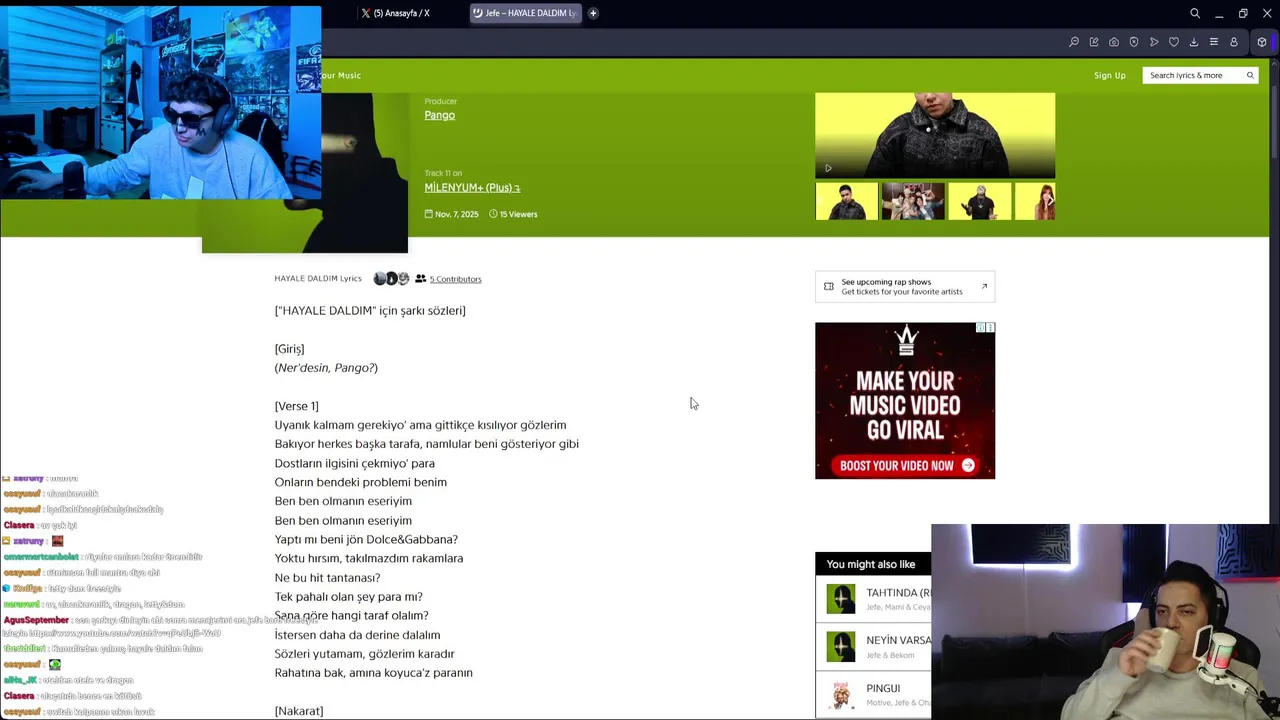Click the 15 Viewers clock icon

pyautogui.click(x=493, y=214)
